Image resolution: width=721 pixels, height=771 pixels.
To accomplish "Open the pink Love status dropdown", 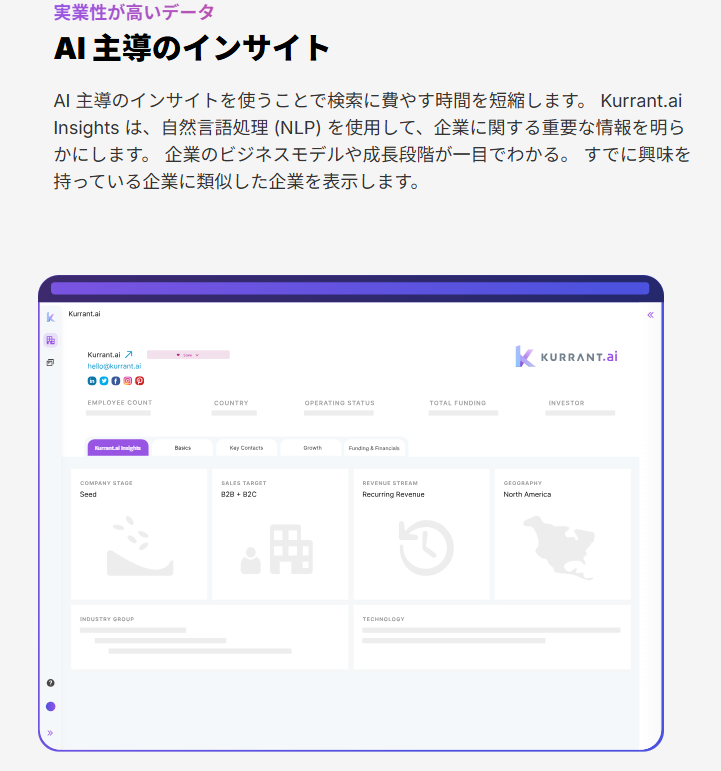I will tap(188, 355).
